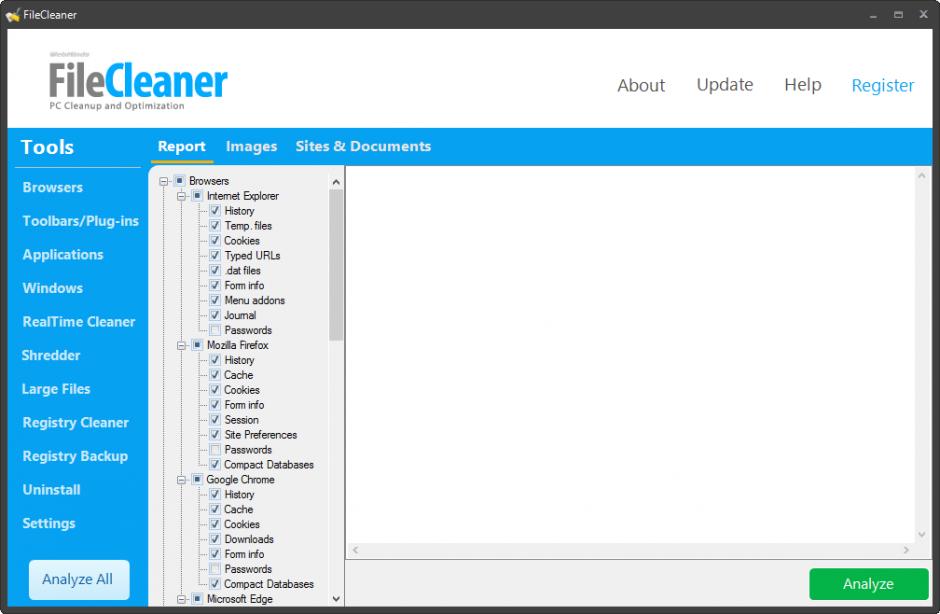Toggle the Mozilla Firefox group checkbox
Viewport: 940px width, 614px height.
point(197,345)
